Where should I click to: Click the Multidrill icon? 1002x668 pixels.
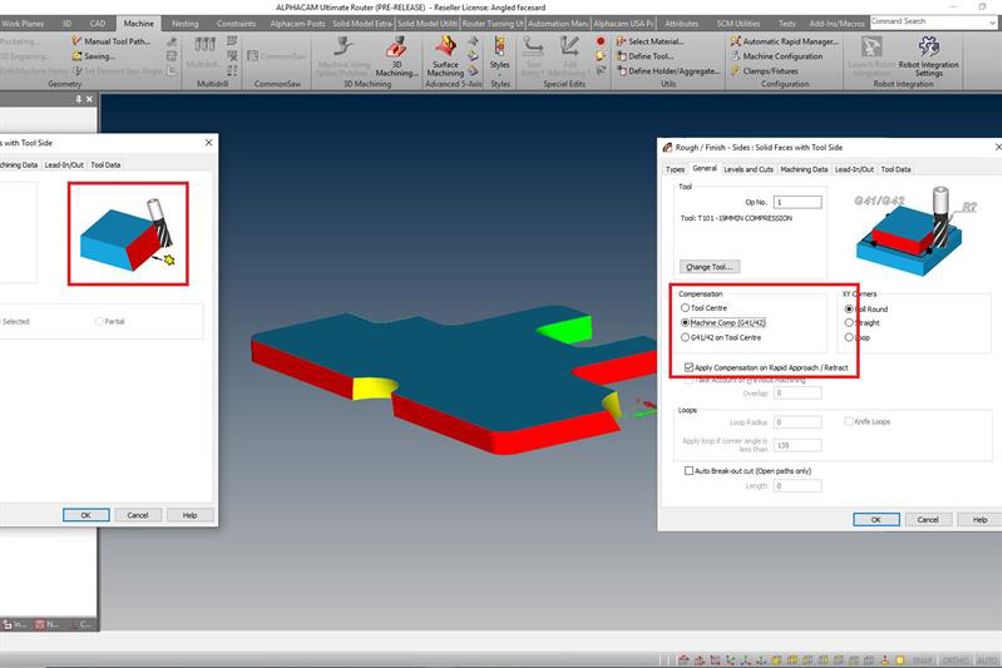click(x=204, y=51)
